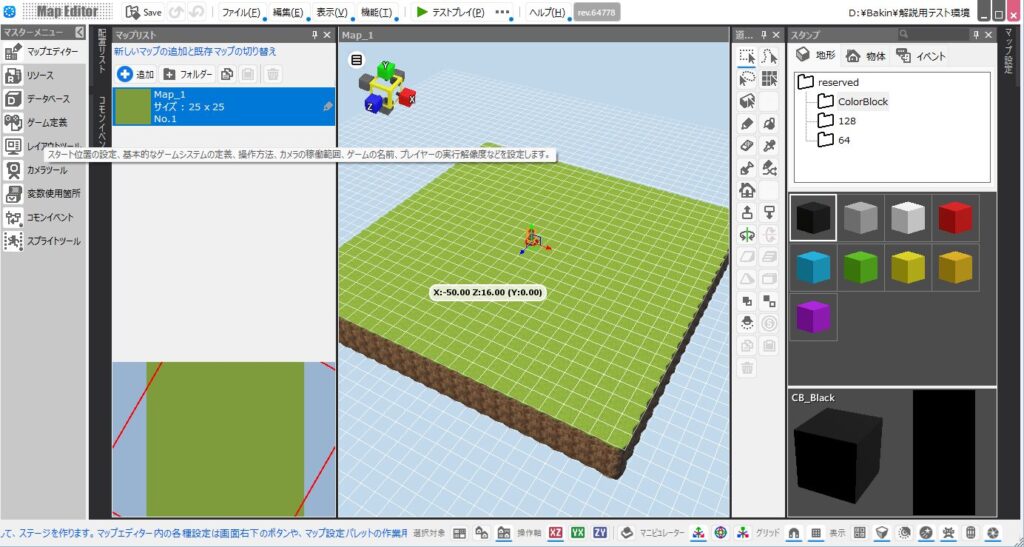Click the Save icon in the toolbar
This screenshot has height=547, width=1024.
(x=143, y=12)
